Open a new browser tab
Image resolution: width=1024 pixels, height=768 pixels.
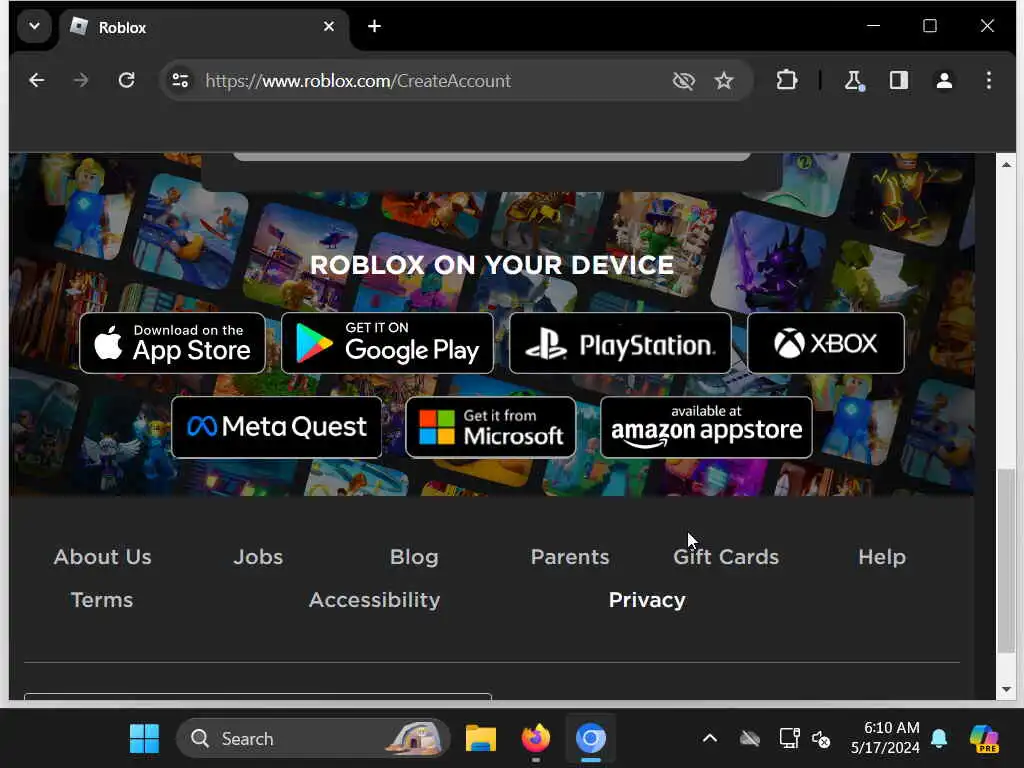pos(374,26)
